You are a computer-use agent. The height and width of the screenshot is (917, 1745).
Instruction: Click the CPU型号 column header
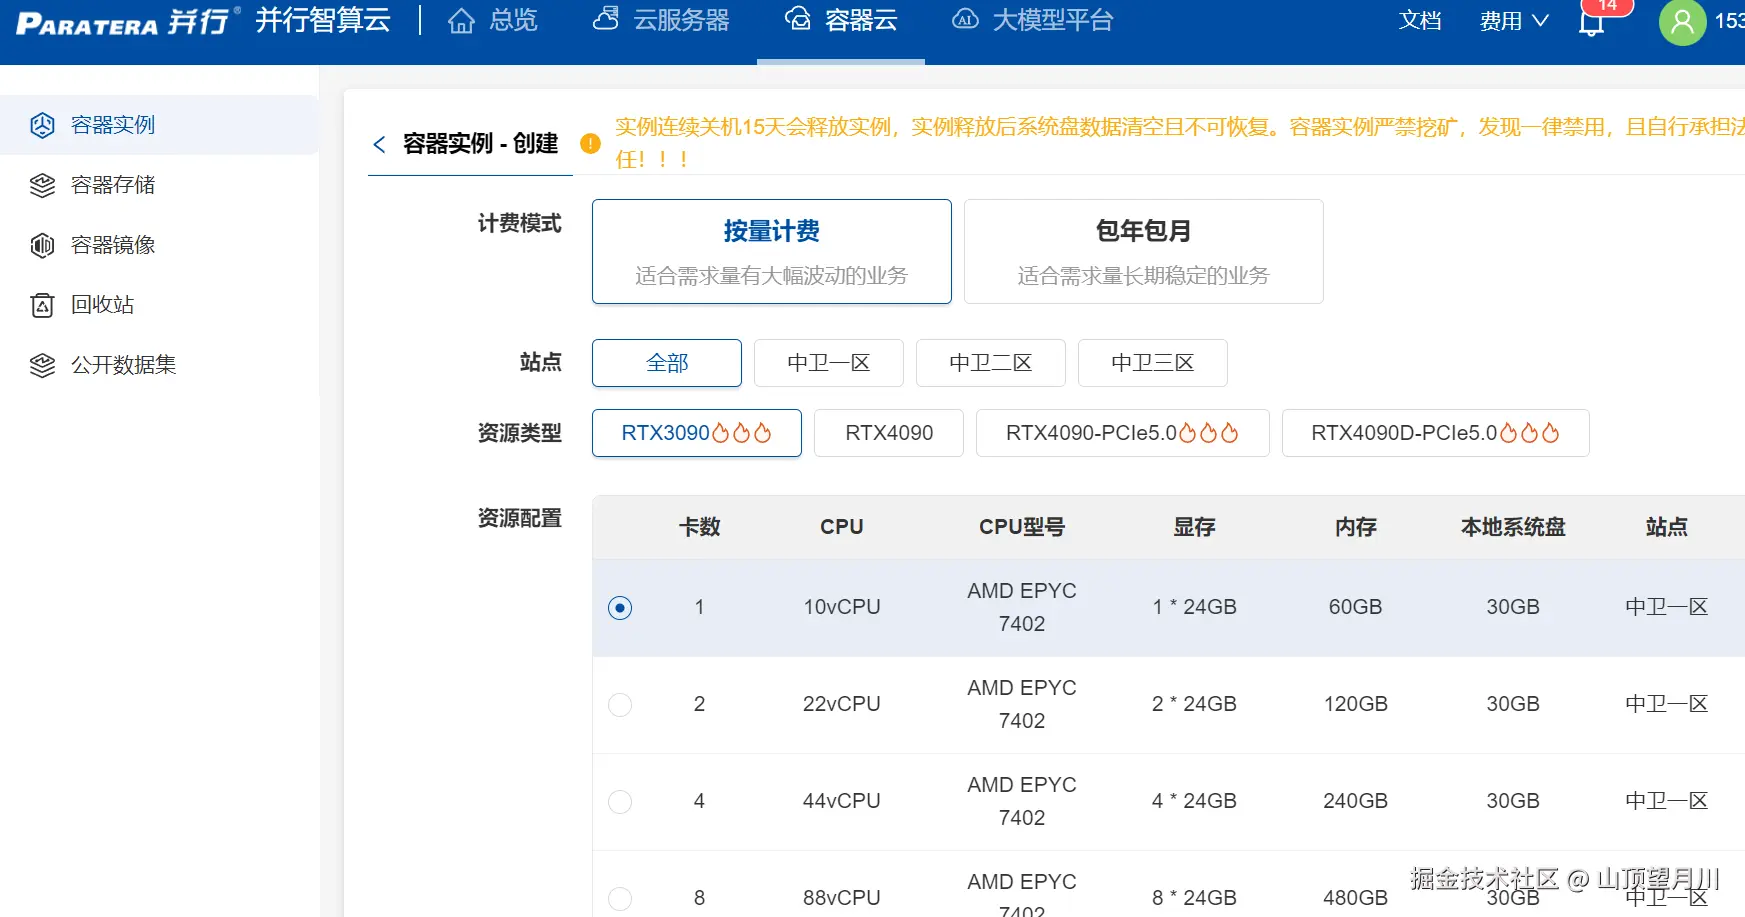point(1022,527)
